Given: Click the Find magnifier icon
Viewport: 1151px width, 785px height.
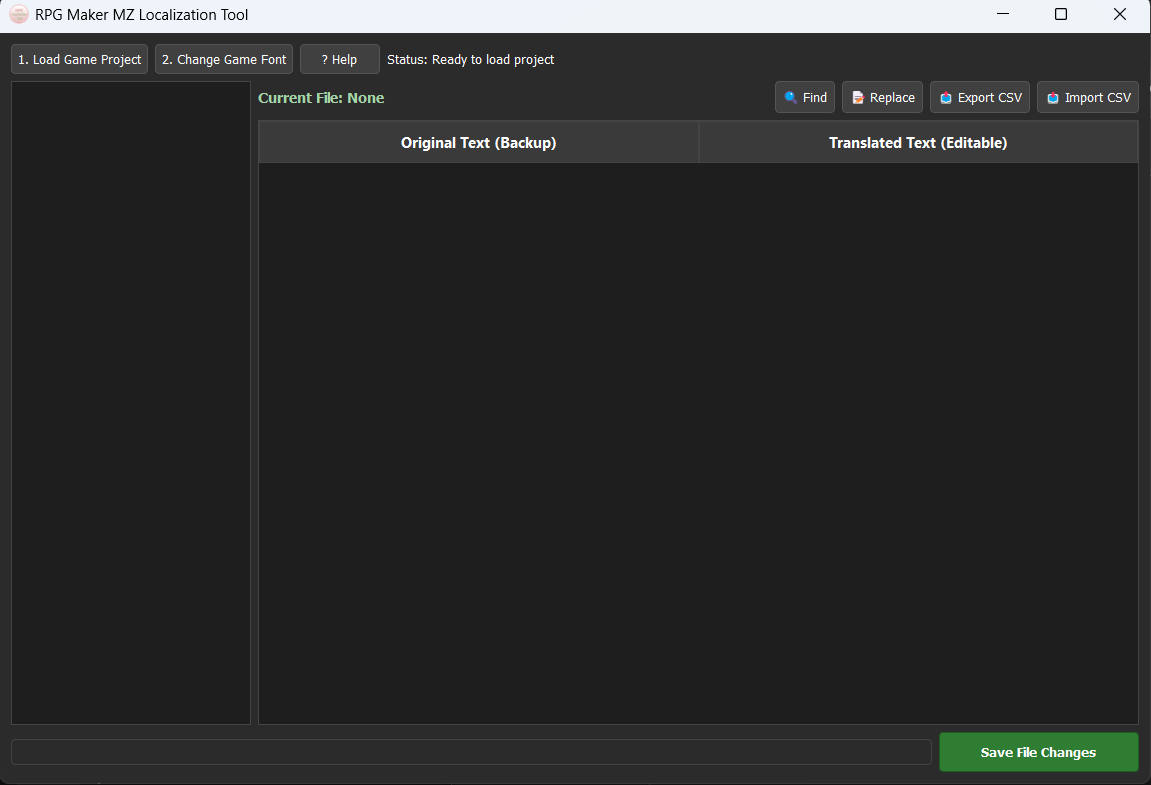Looking at the screenshot, I should [791, 98].
